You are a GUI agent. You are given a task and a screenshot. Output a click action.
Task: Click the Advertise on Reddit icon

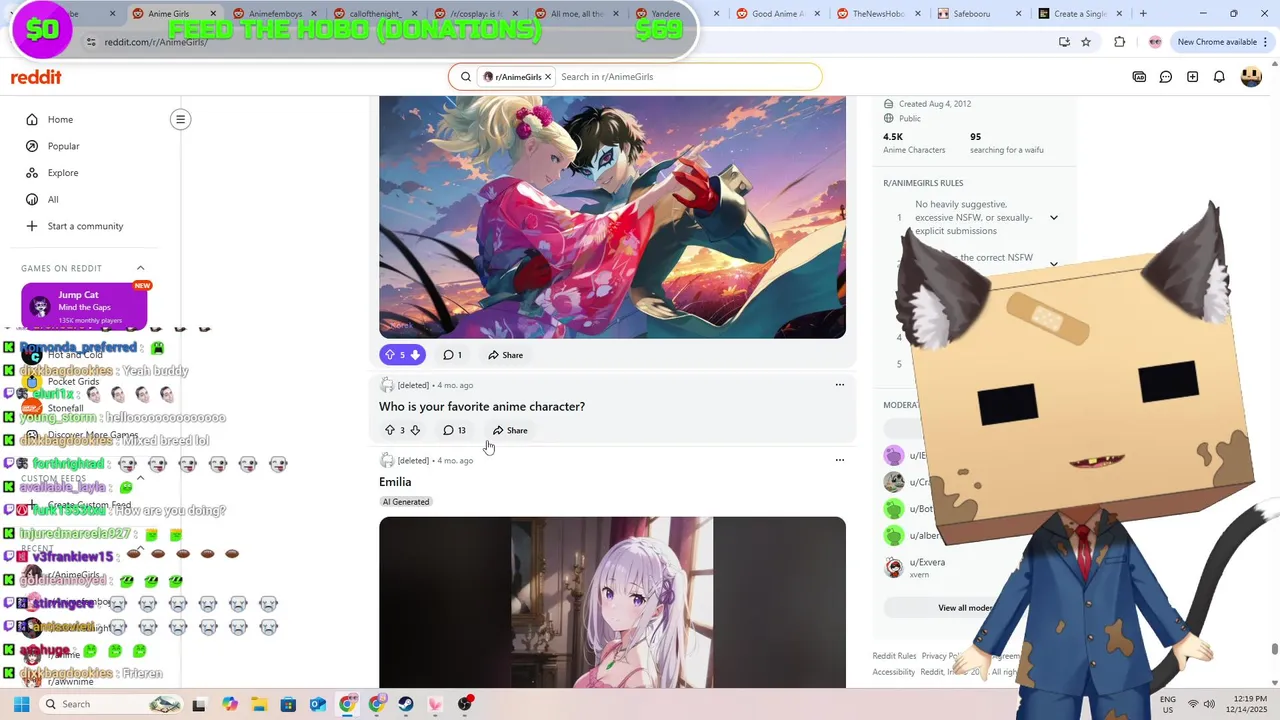(x=1139, y=77)
